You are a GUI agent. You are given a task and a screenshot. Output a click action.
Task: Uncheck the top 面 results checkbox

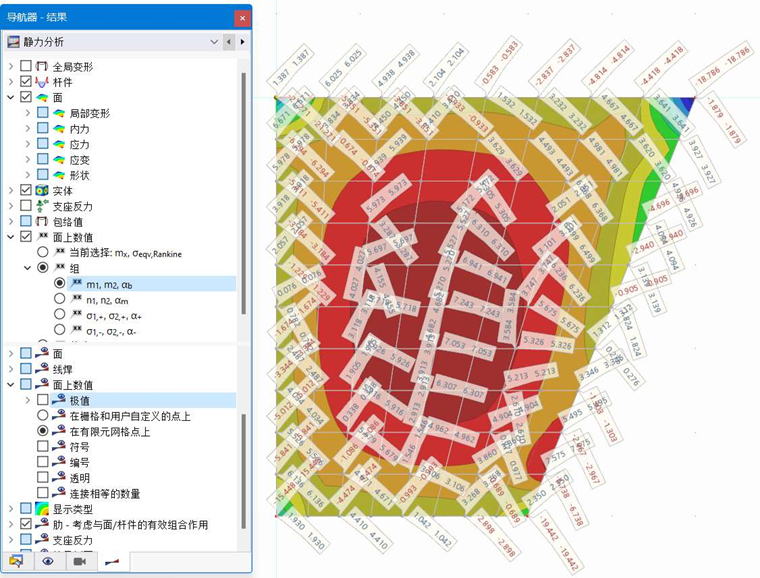tap(26, 97)
